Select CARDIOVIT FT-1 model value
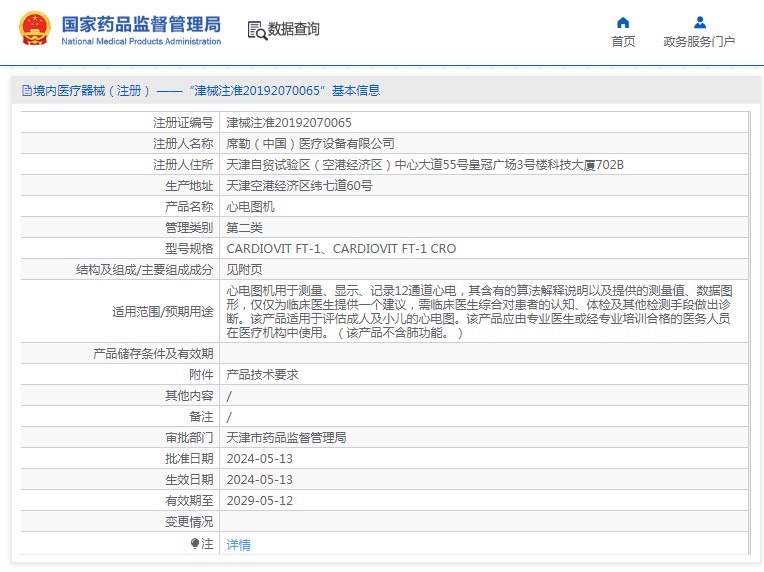This screenshot has height=572, width=764. 341,248
